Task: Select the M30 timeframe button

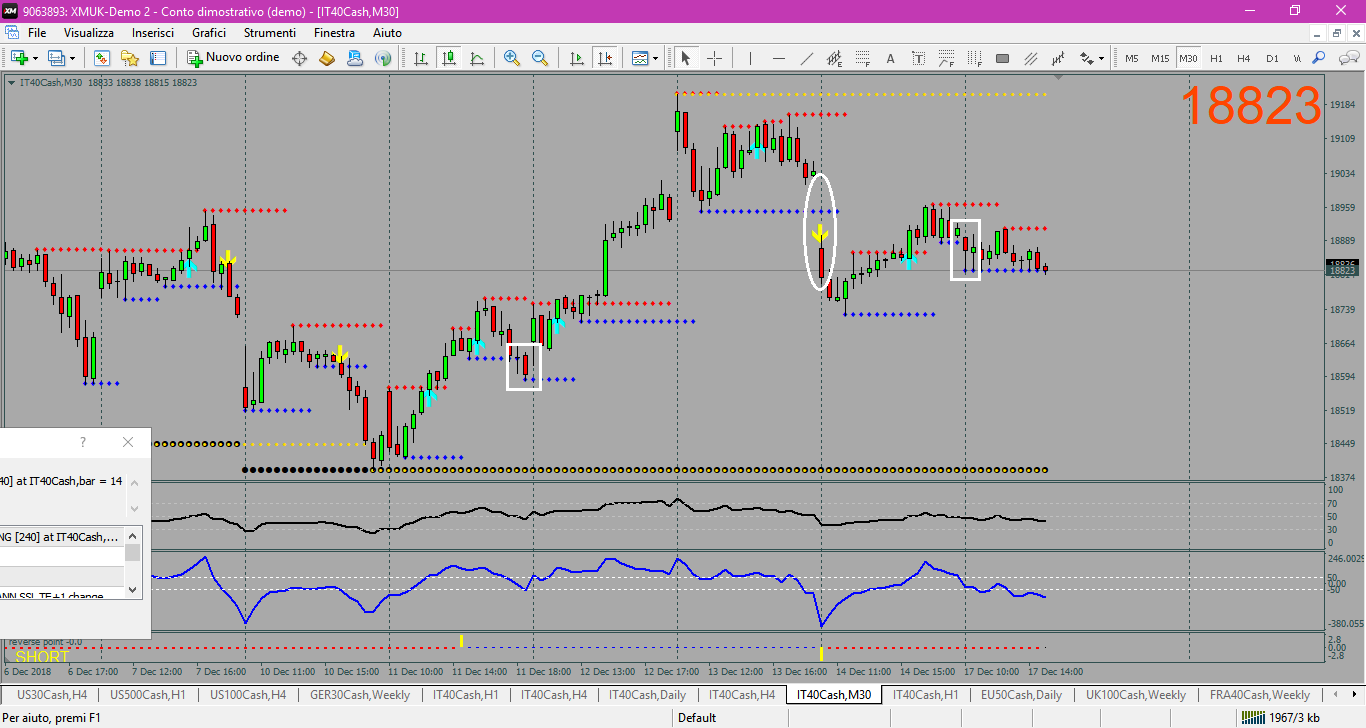Action: pyautogui.click(x=1188, y=58)
